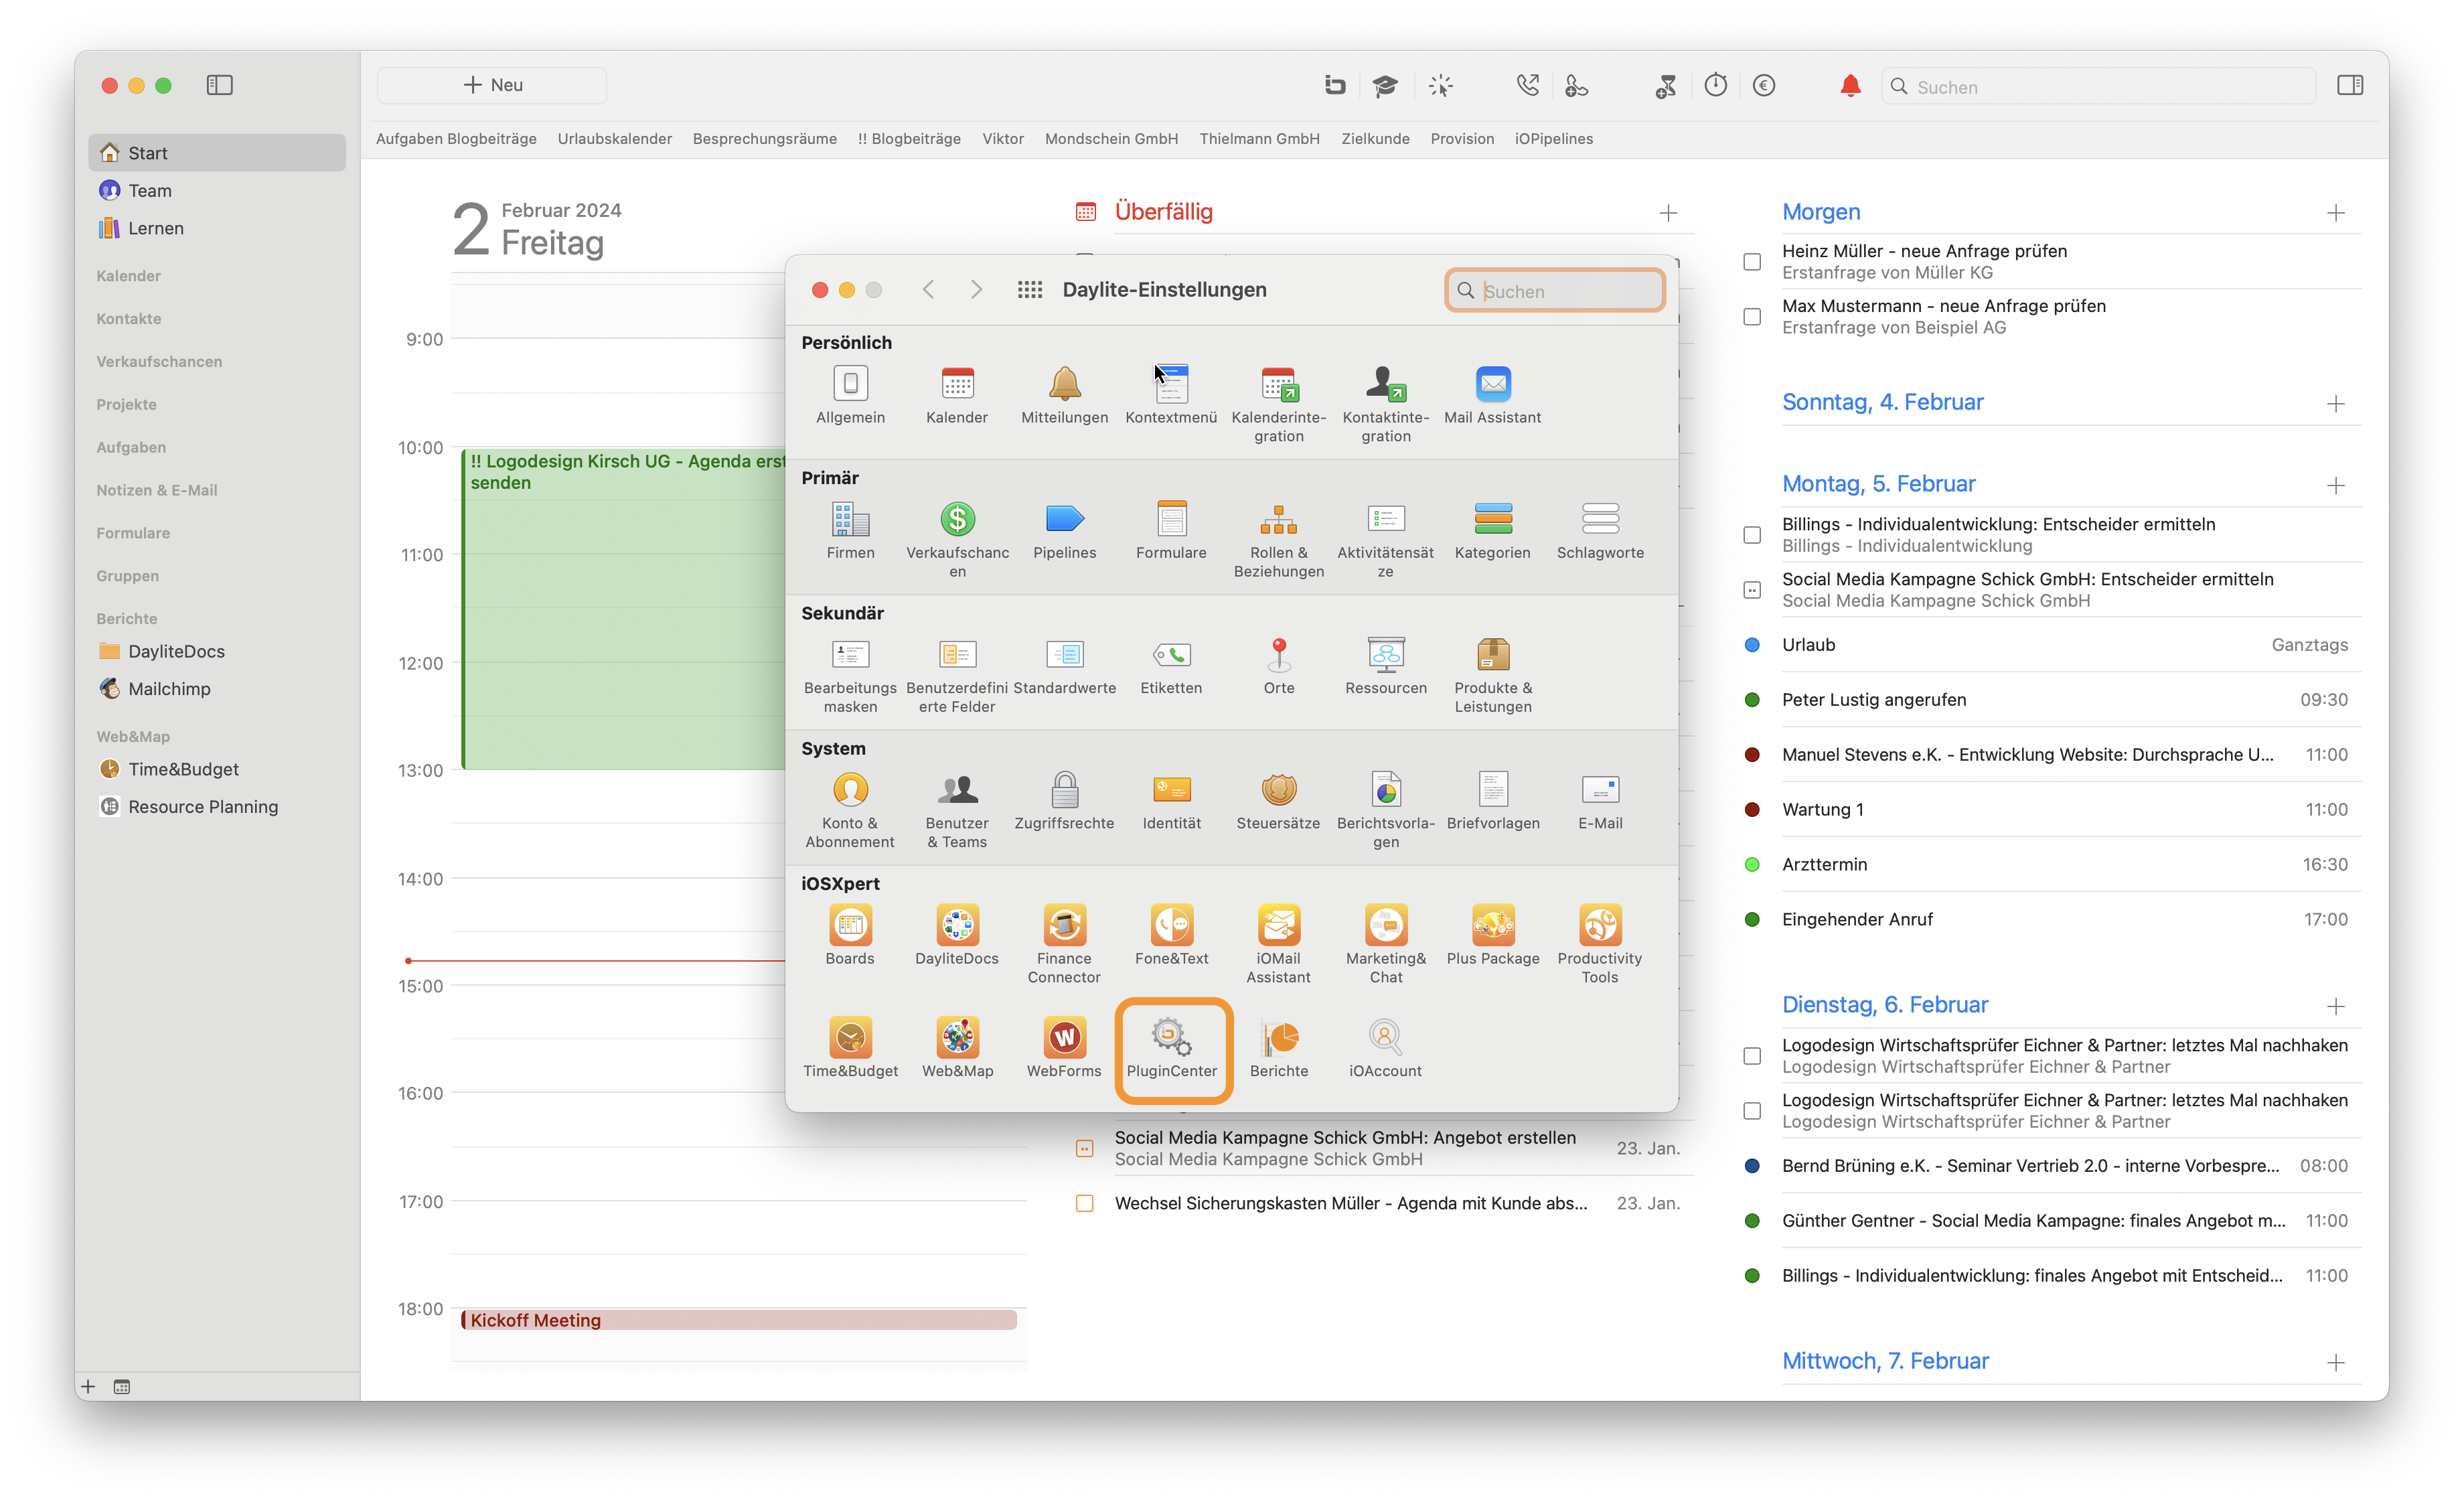The image size is (2464, 1500).
Task: Open Verkaufschancen settings pane
Action: tap(957, 539)
